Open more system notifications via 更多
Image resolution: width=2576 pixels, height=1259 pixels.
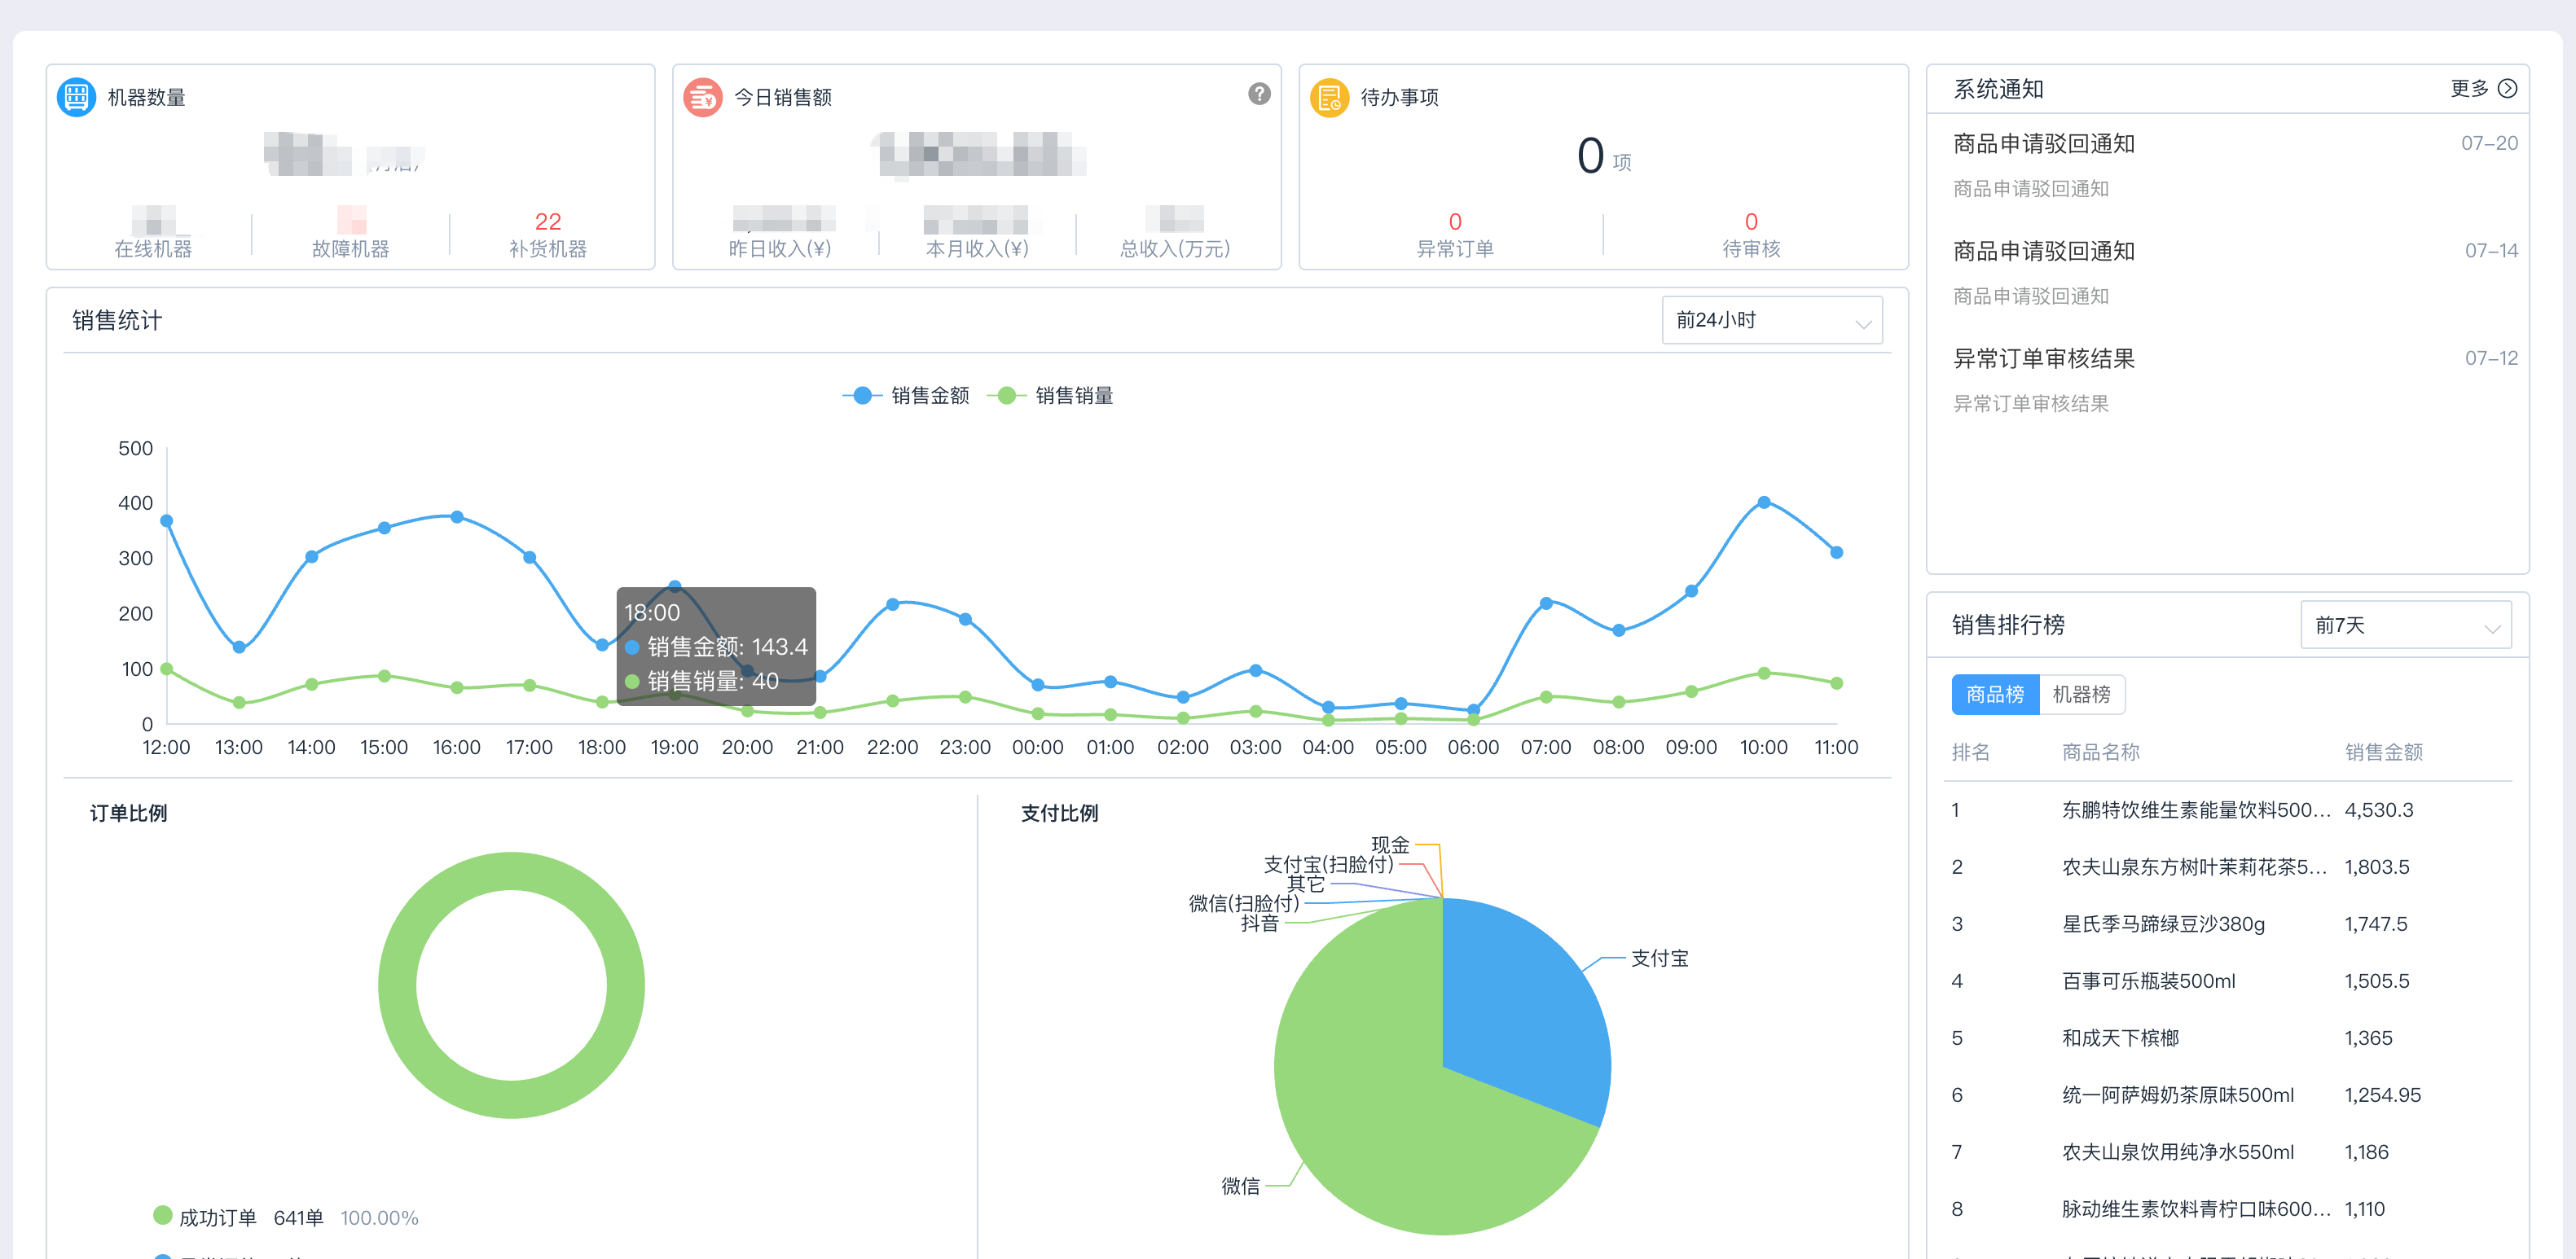pyautogui.click(x=2469, y=89)
